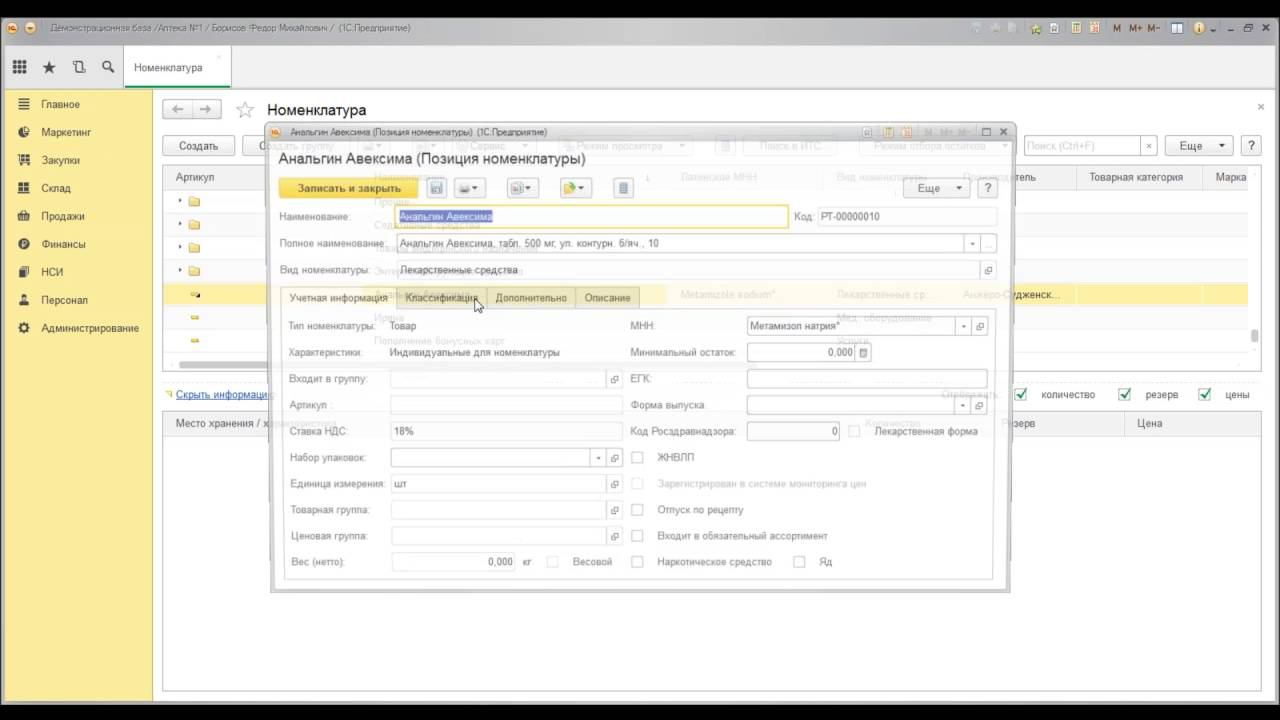This screenshot has height=720, width=1280.
Task: Switch to the Учетная информация tab
Action: 338,298
